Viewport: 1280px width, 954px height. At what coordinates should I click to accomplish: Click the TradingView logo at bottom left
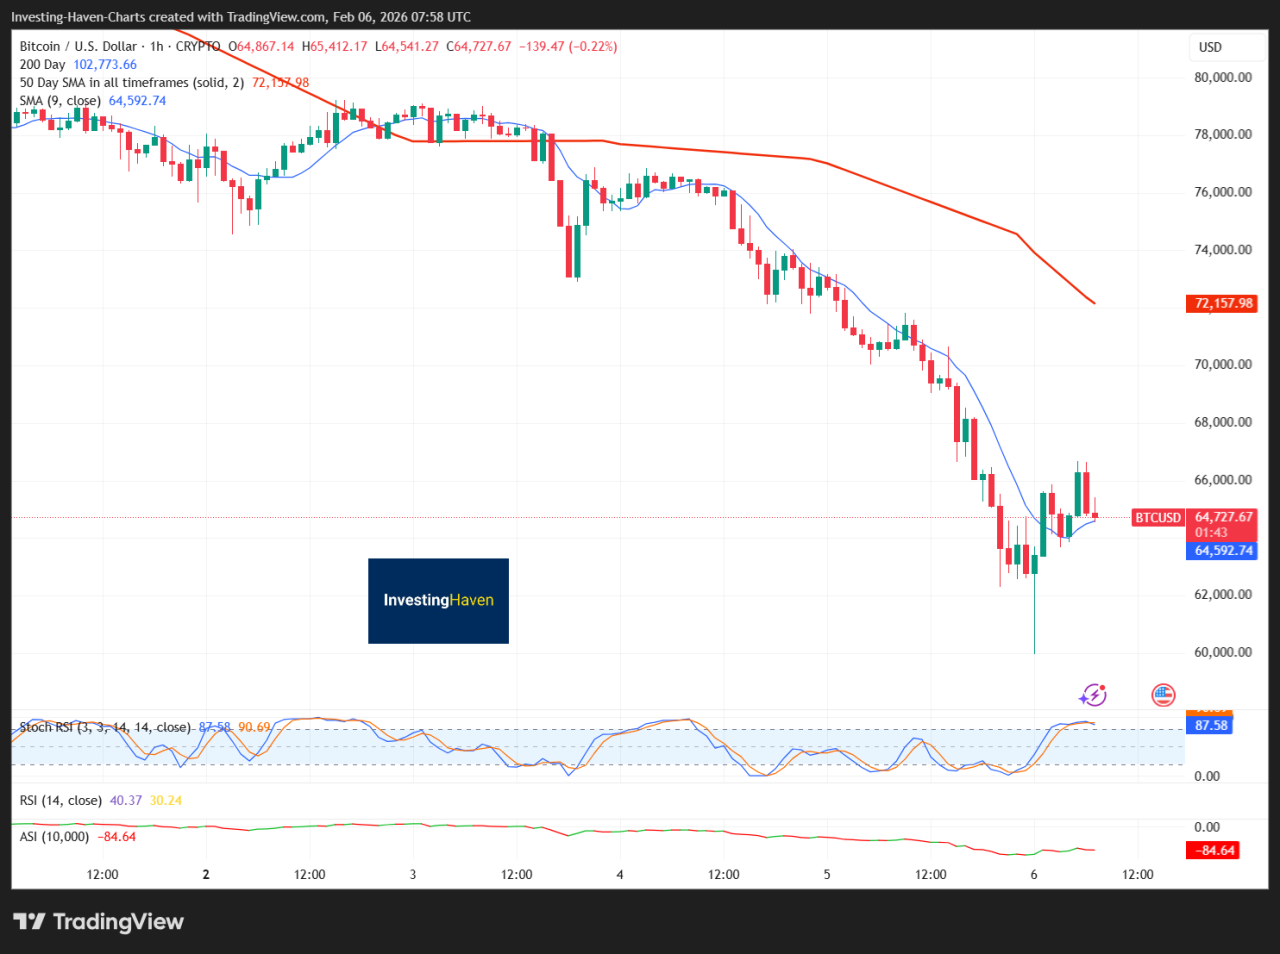pos(98,922)
